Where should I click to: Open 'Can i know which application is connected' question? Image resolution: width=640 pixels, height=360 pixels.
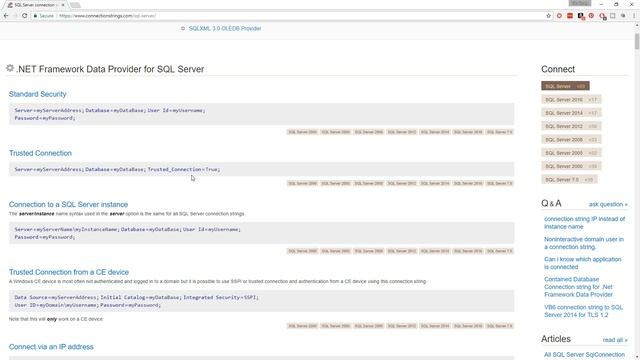coord(582,263)
